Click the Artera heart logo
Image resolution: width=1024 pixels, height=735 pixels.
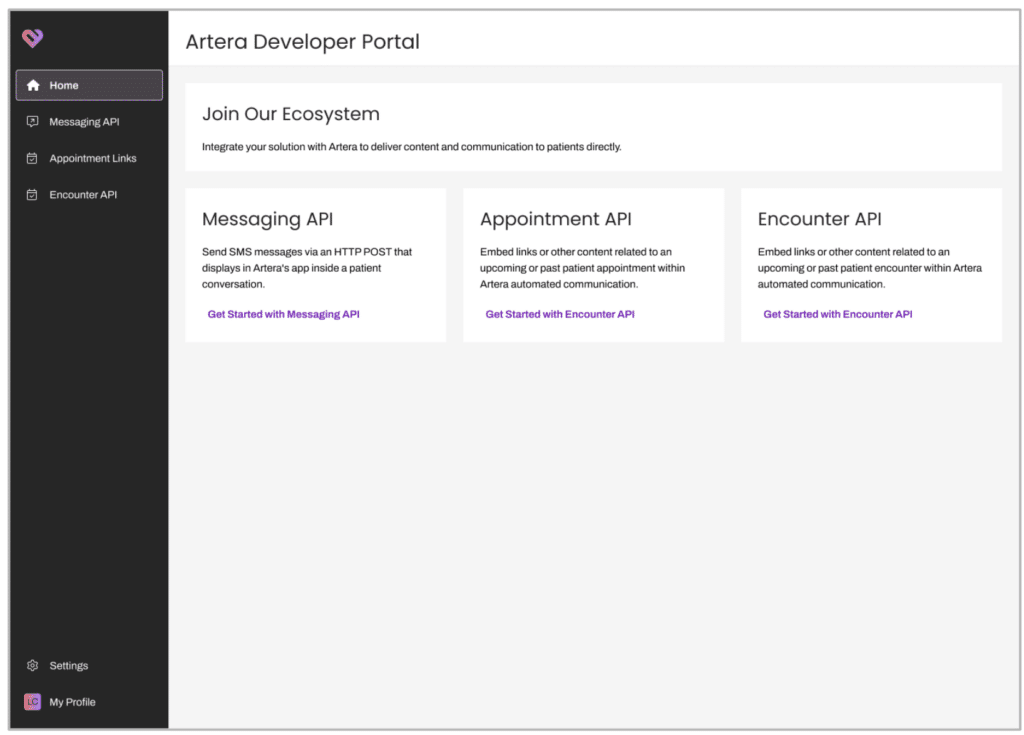click(33, 38)
